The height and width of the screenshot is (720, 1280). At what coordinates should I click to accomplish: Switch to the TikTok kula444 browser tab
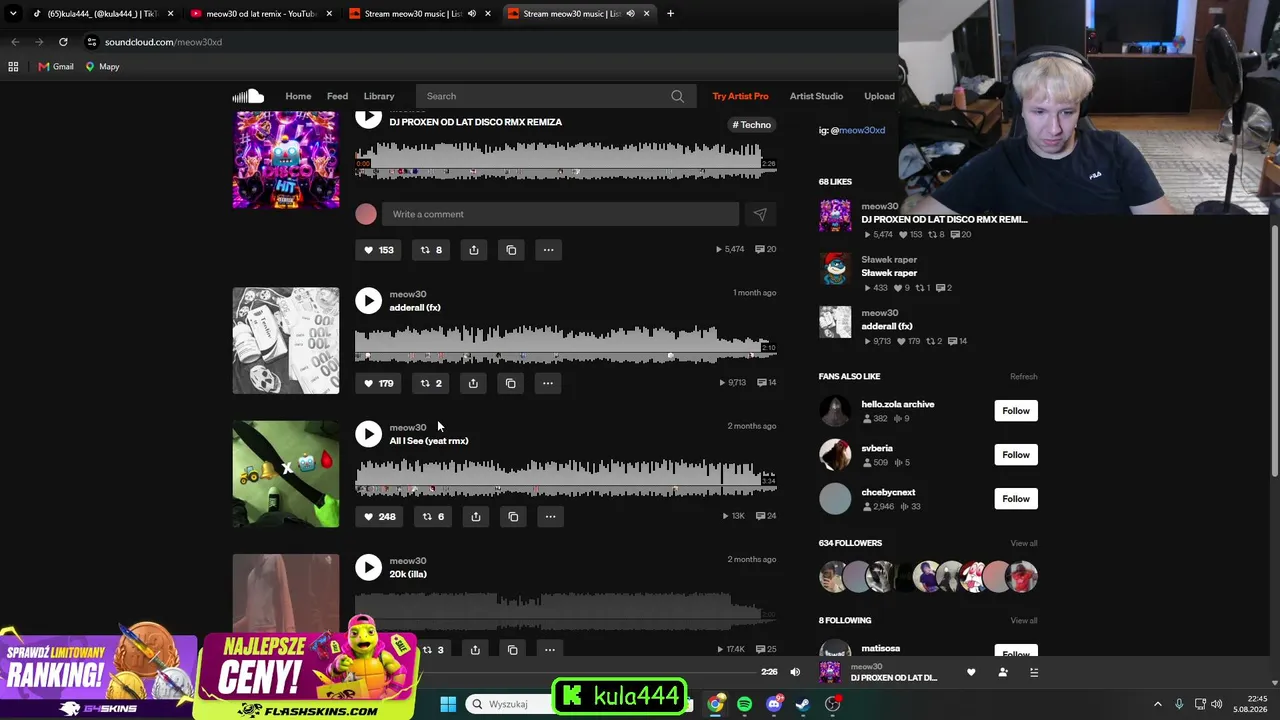click(103, 14)
